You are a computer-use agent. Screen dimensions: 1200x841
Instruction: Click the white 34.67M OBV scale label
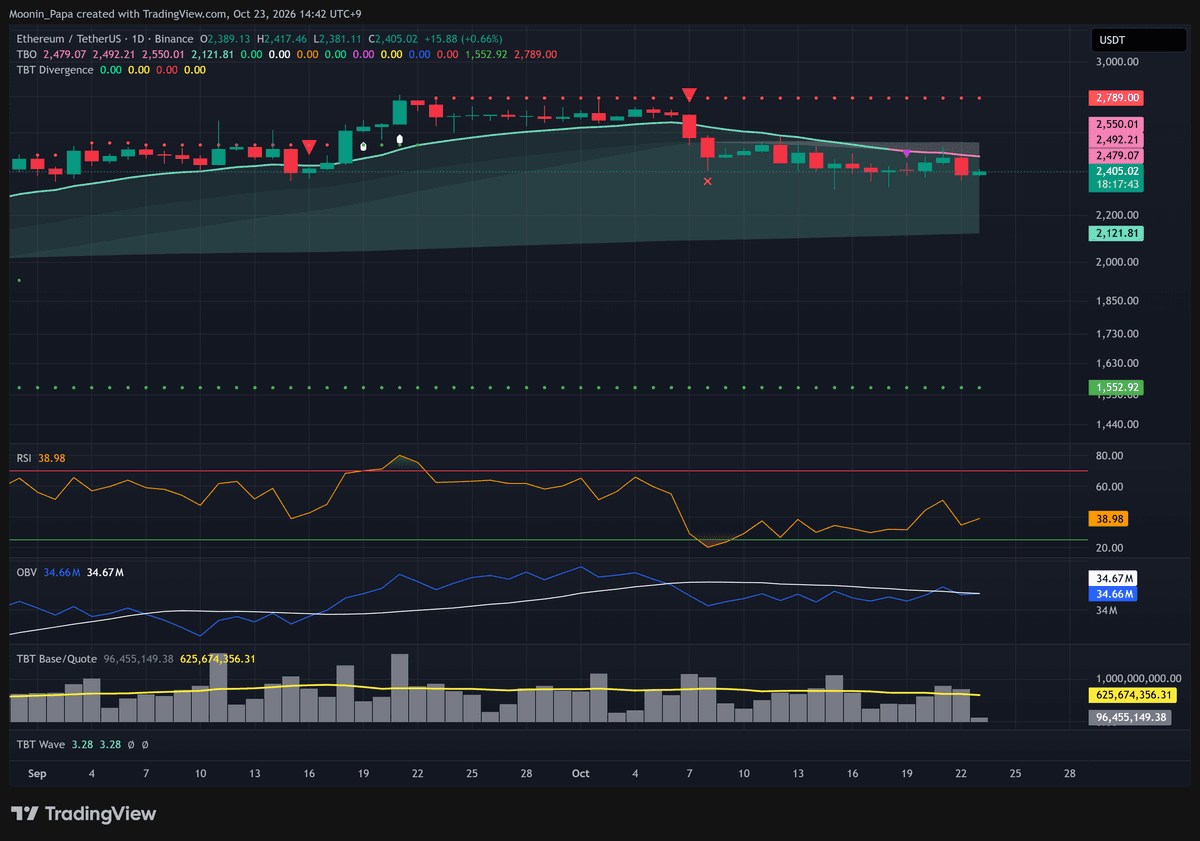coord(1114,579)
